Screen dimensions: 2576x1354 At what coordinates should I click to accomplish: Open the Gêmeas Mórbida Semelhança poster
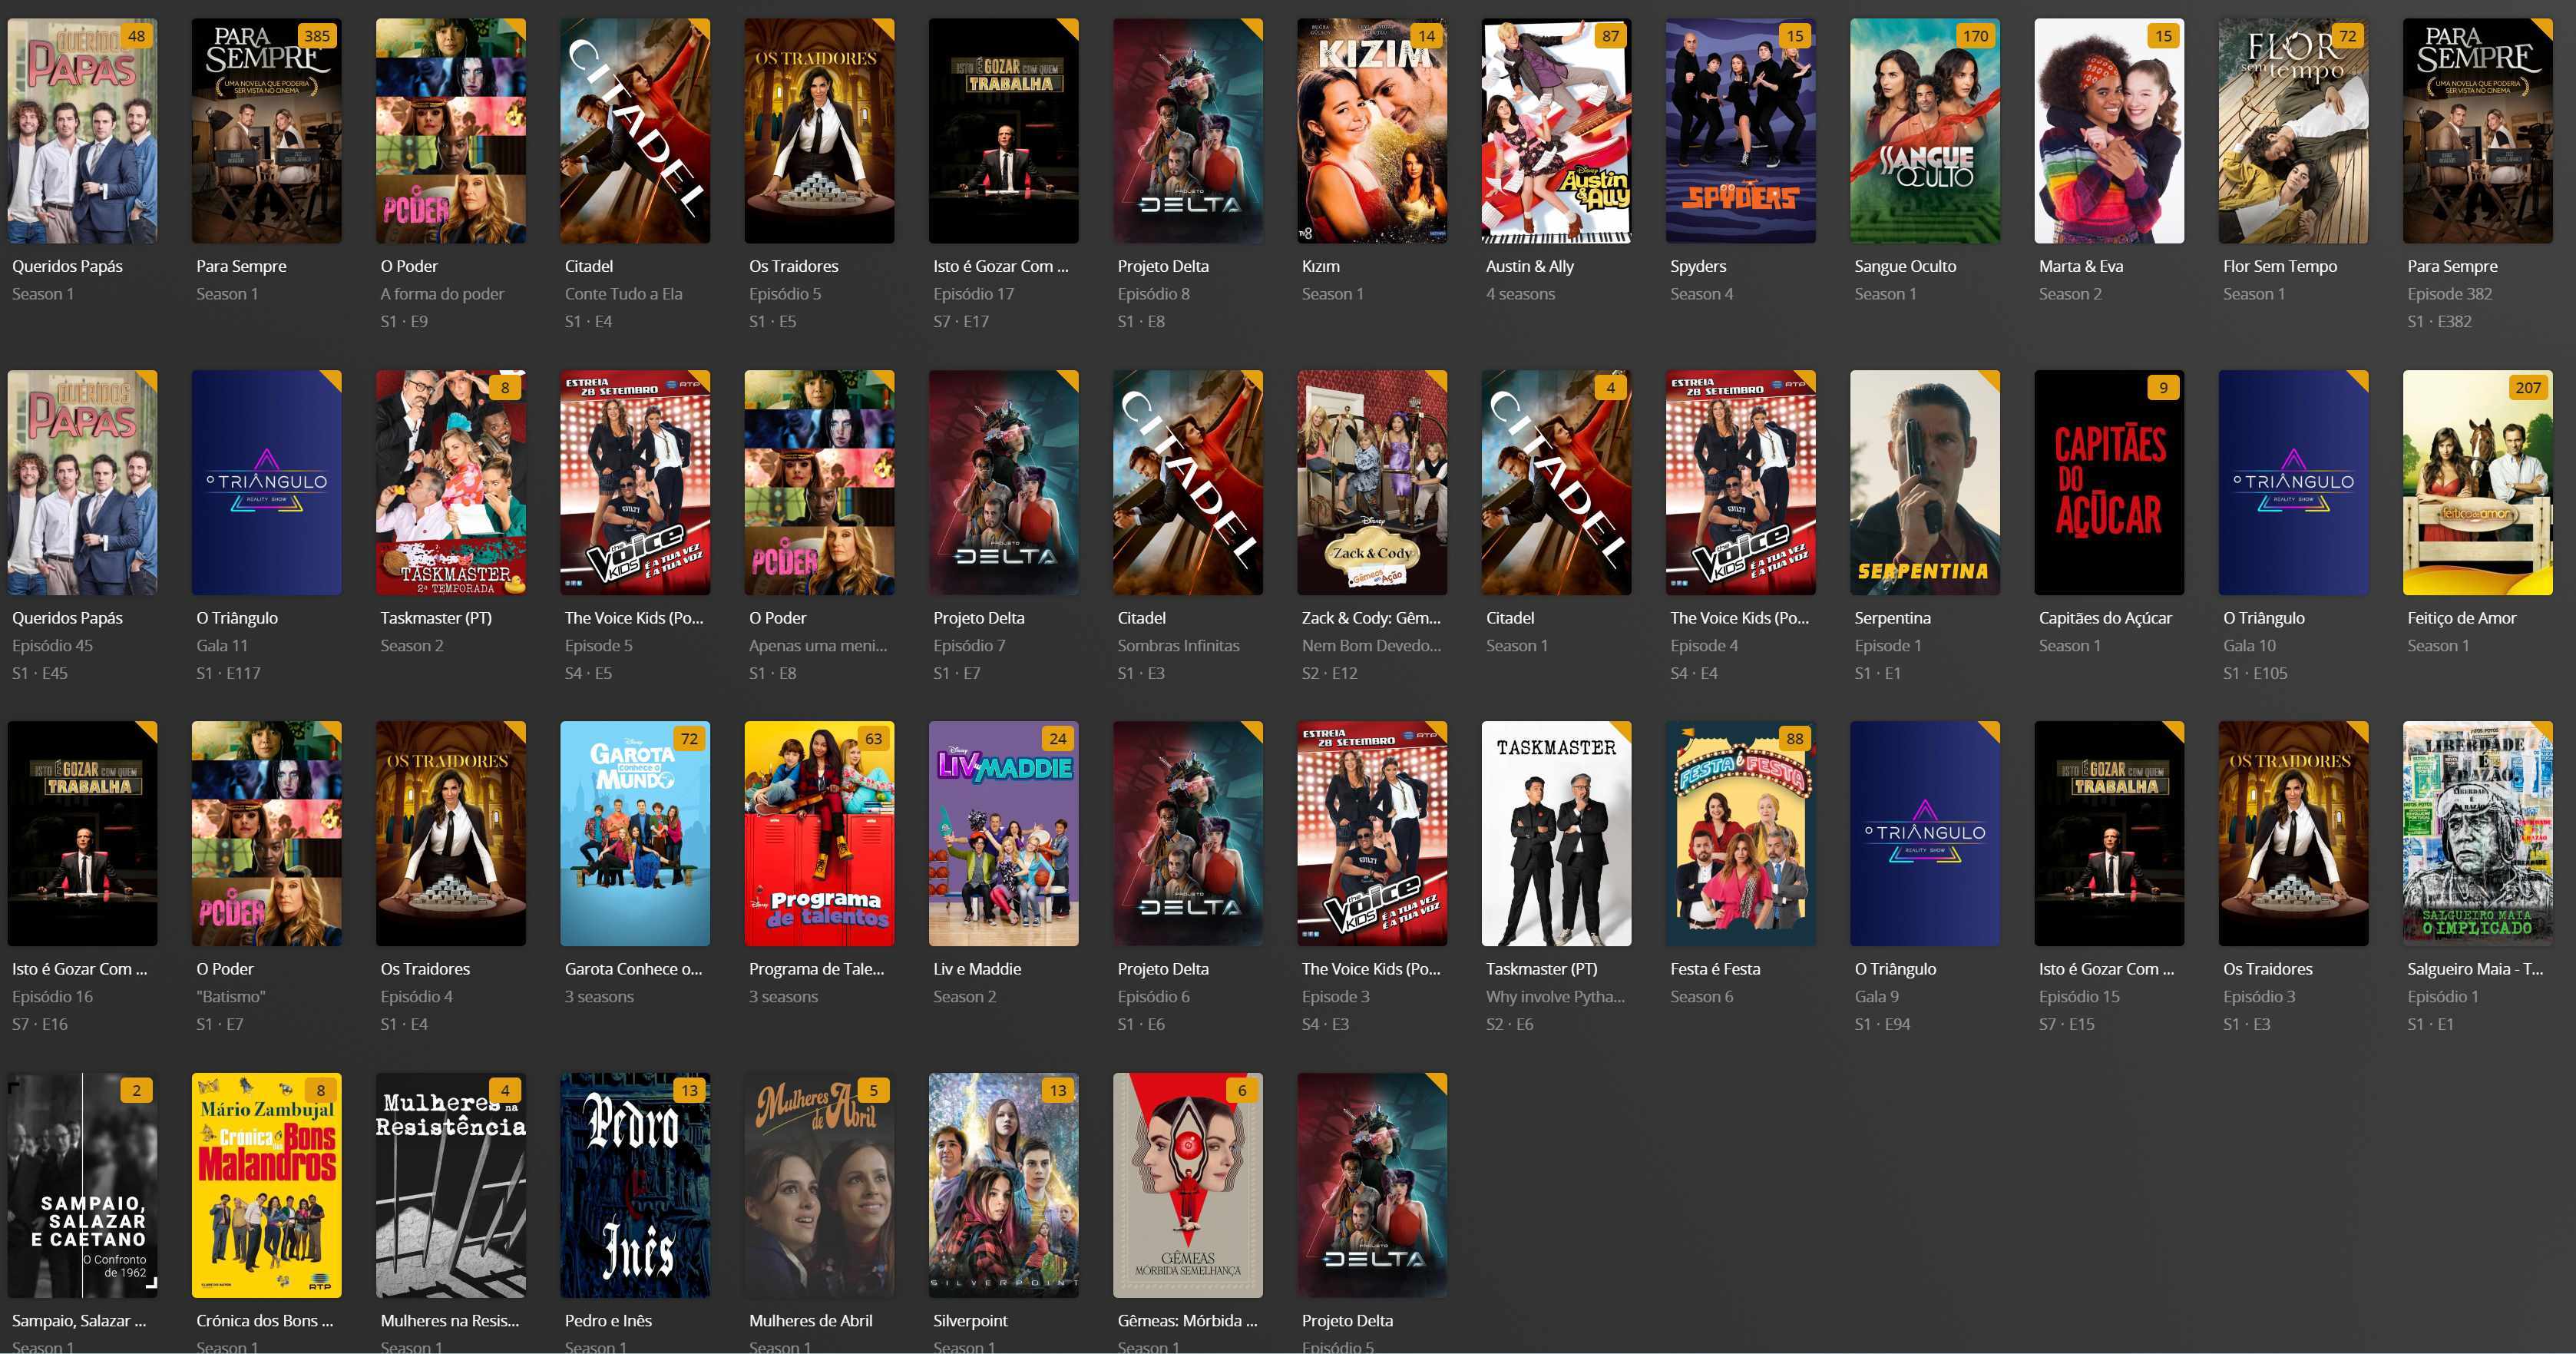click(x=1188, y=1186)
